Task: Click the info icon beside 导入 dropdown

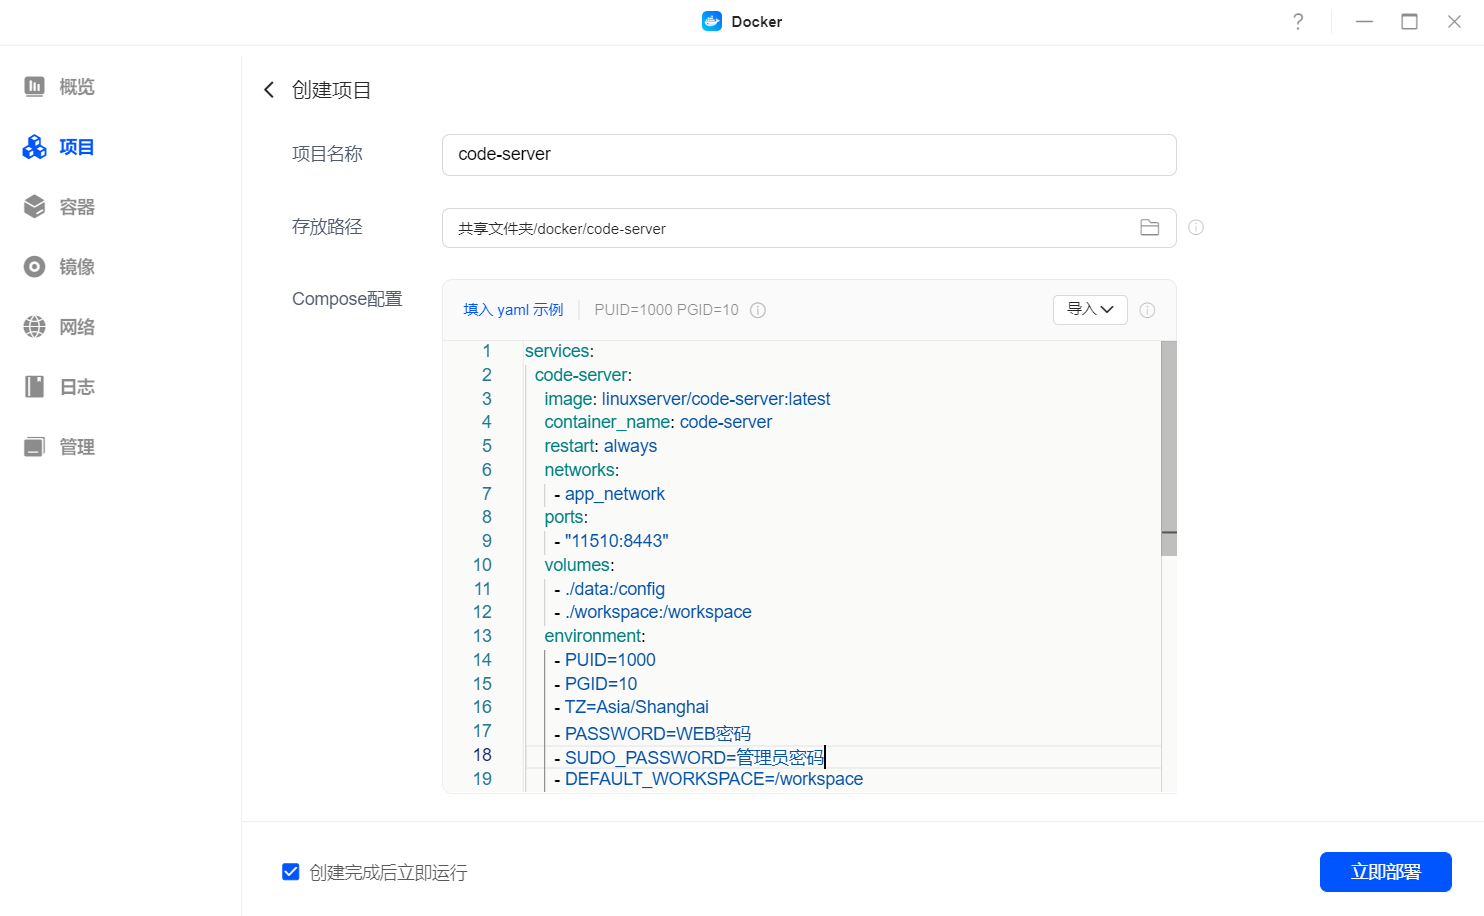Action: coord(1147,310)
